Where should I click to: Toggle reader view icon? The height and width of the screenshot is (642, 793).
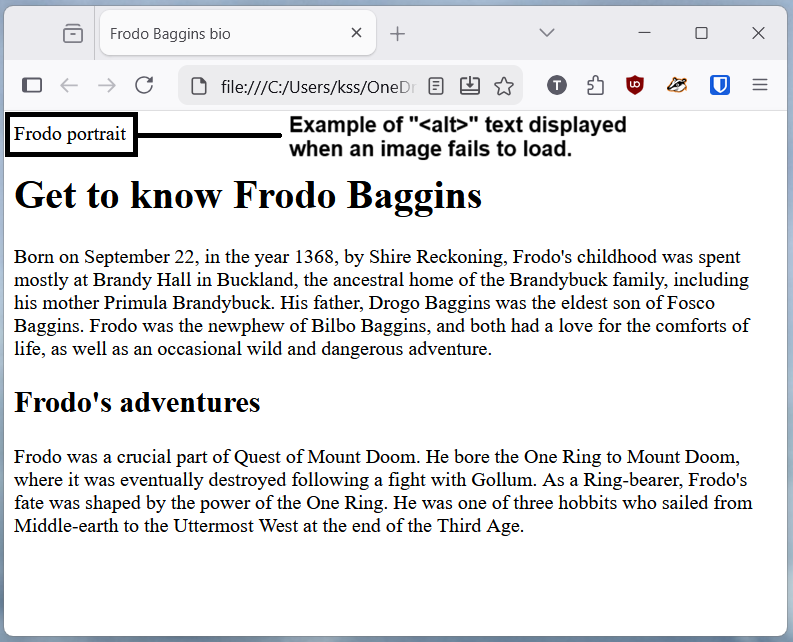(x=435, y=86)
